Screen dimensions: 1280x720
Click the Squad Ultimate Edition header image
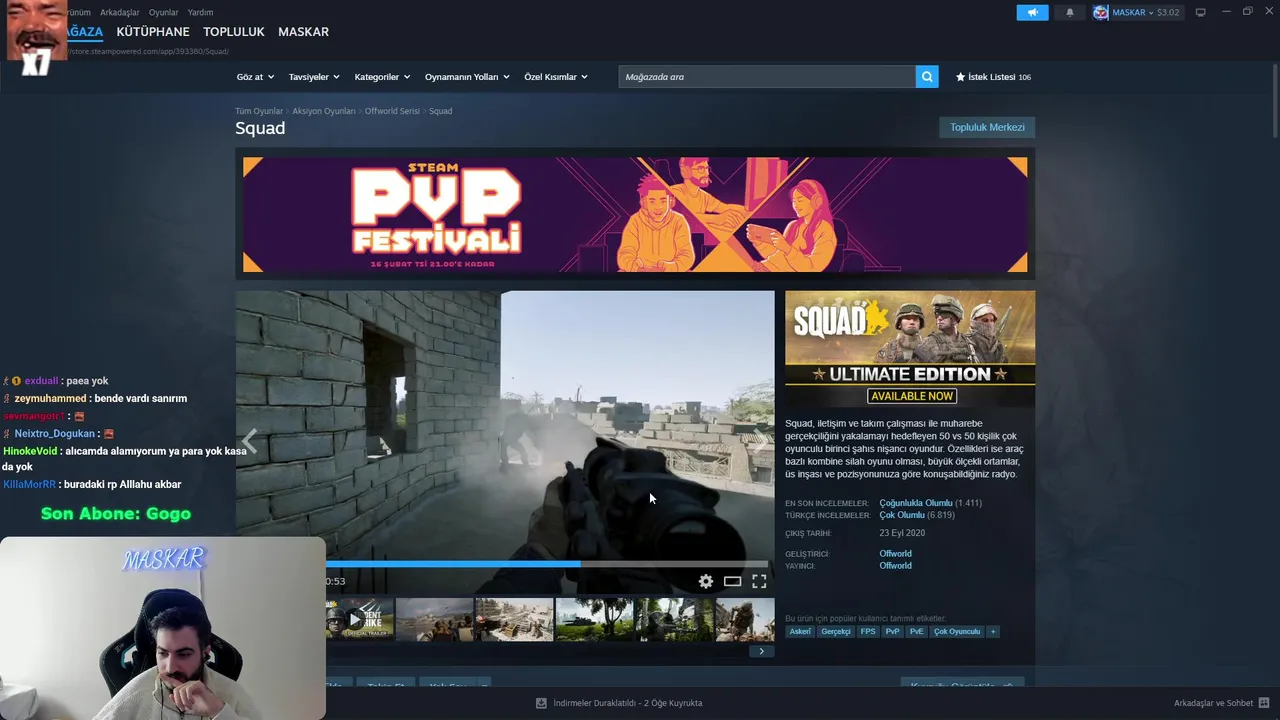910,349
